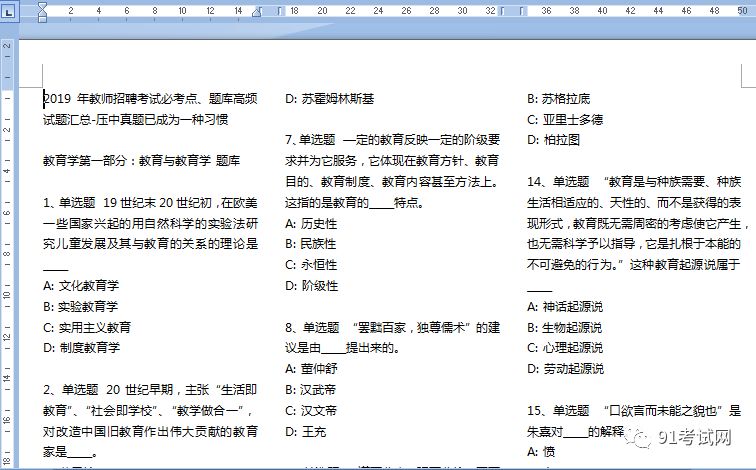The image size is (756, 470).
Task: Click question 1 line beginning '1、单选题 19 世纪末'
Action: pos(150,203)
